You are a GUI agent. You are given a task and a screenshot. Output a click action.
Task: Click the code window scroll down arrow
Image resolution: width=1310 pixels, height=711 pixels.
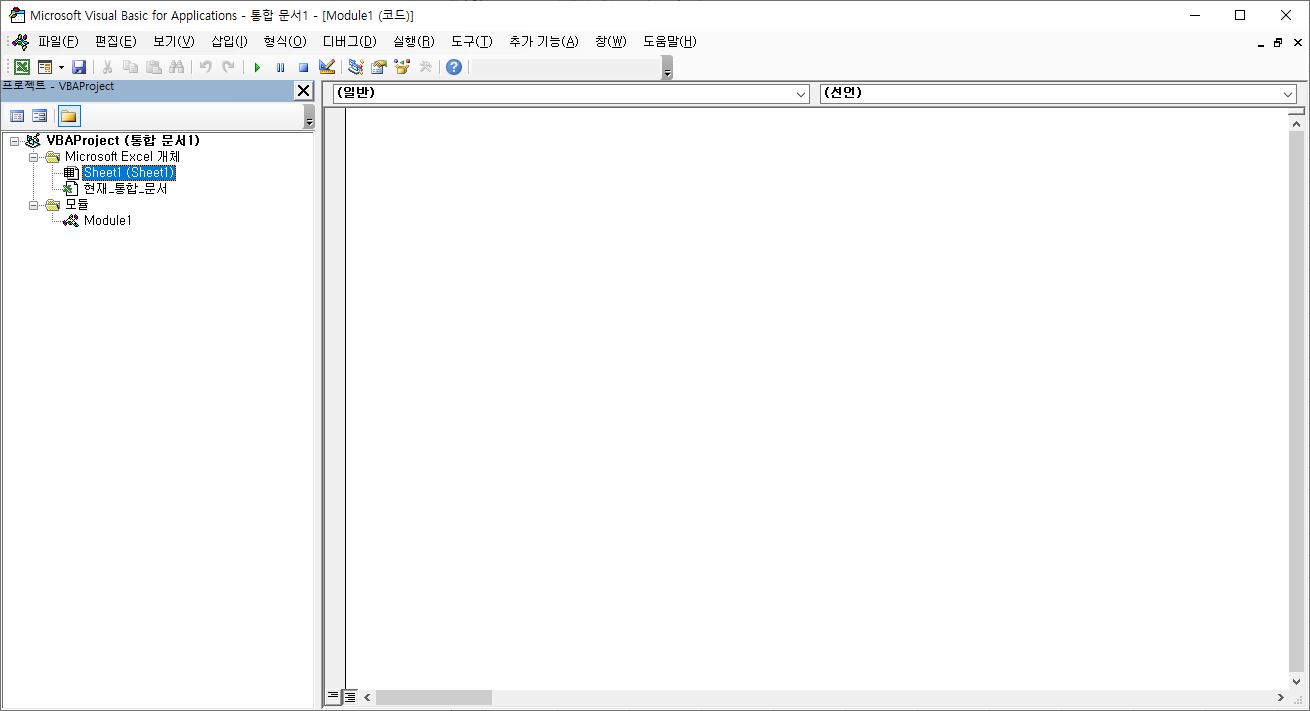[x=1297, y=681]
